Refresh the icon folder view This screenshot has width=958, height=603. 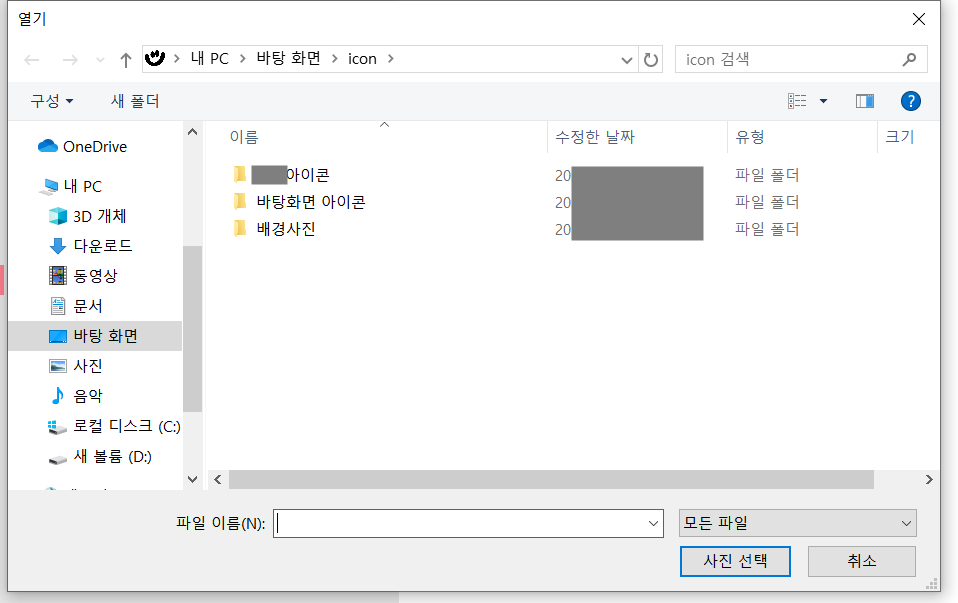pyautogui.click(x=651, y=59)
